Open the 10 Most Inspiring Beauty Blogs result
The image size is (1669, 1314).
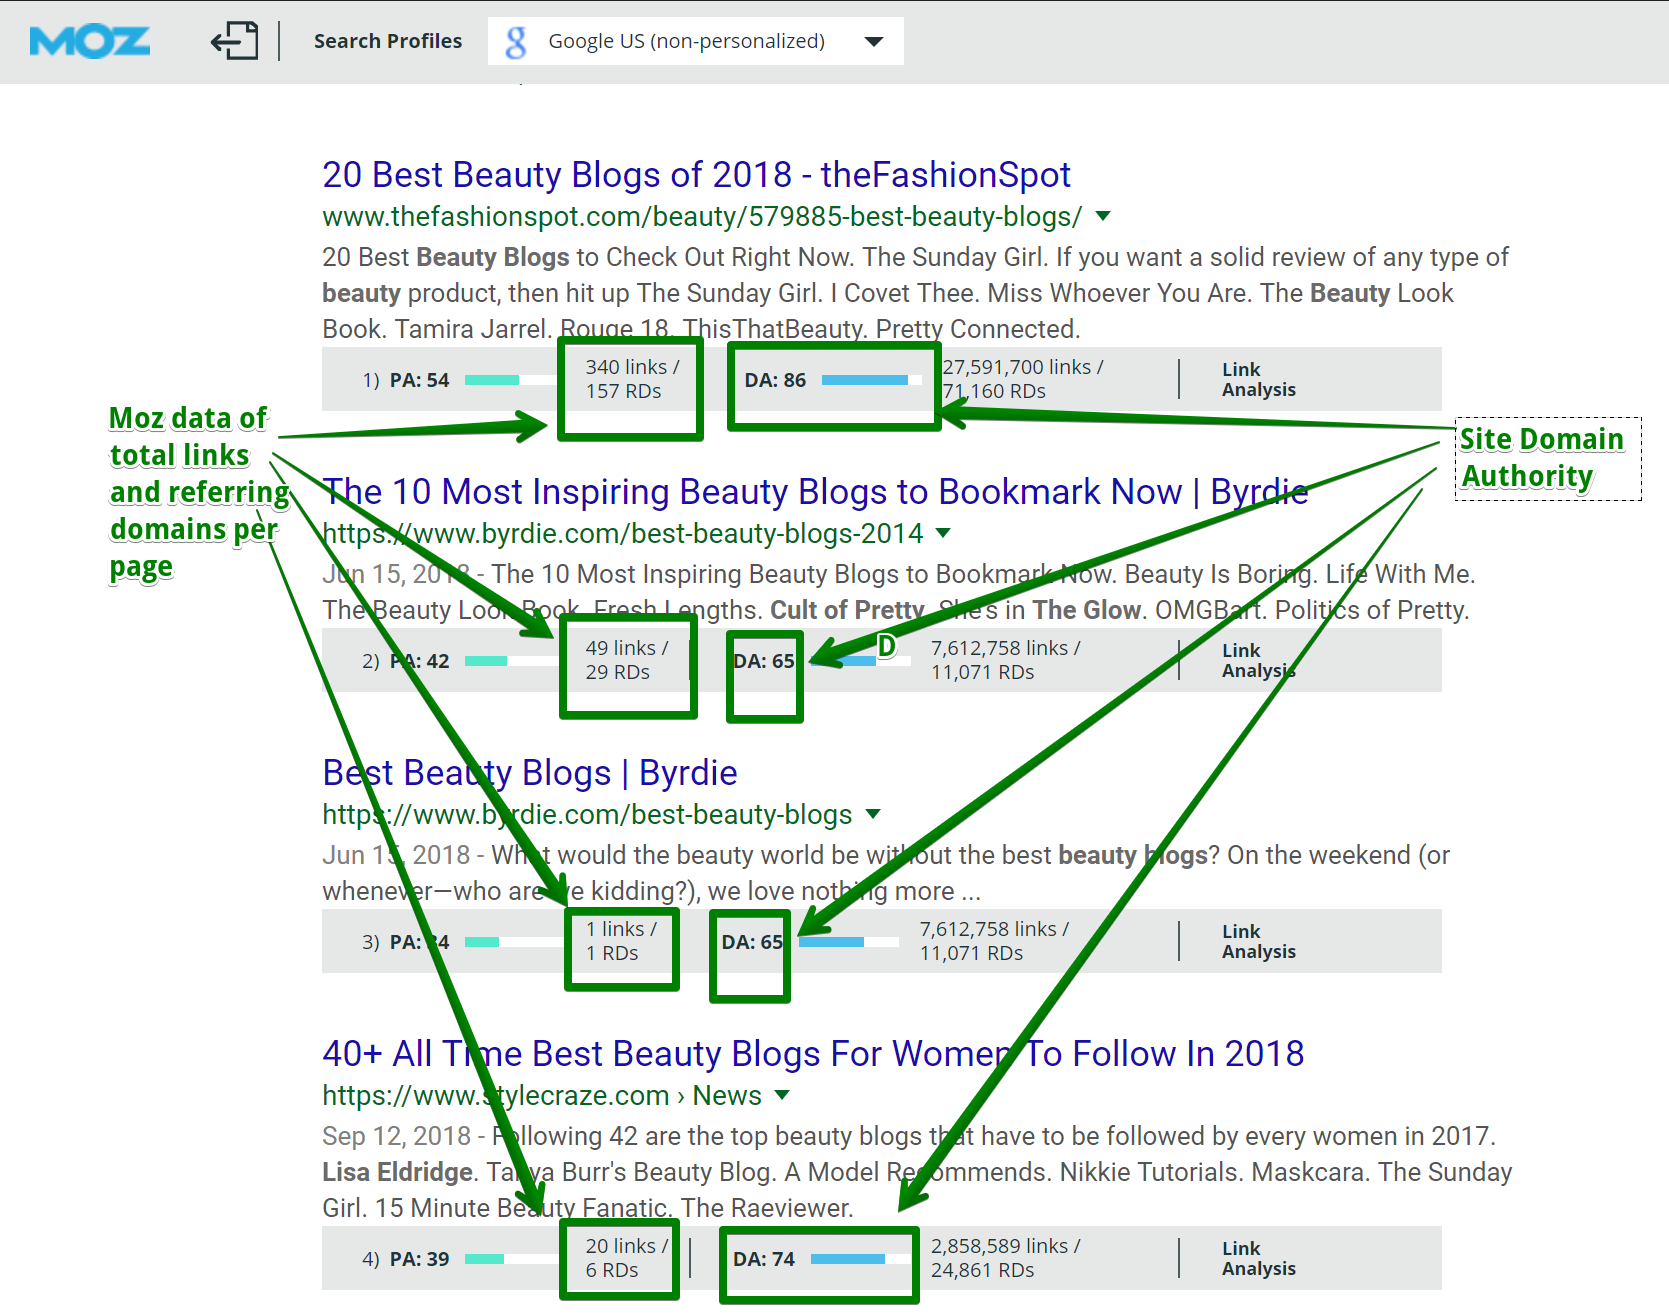click(815, 492)
